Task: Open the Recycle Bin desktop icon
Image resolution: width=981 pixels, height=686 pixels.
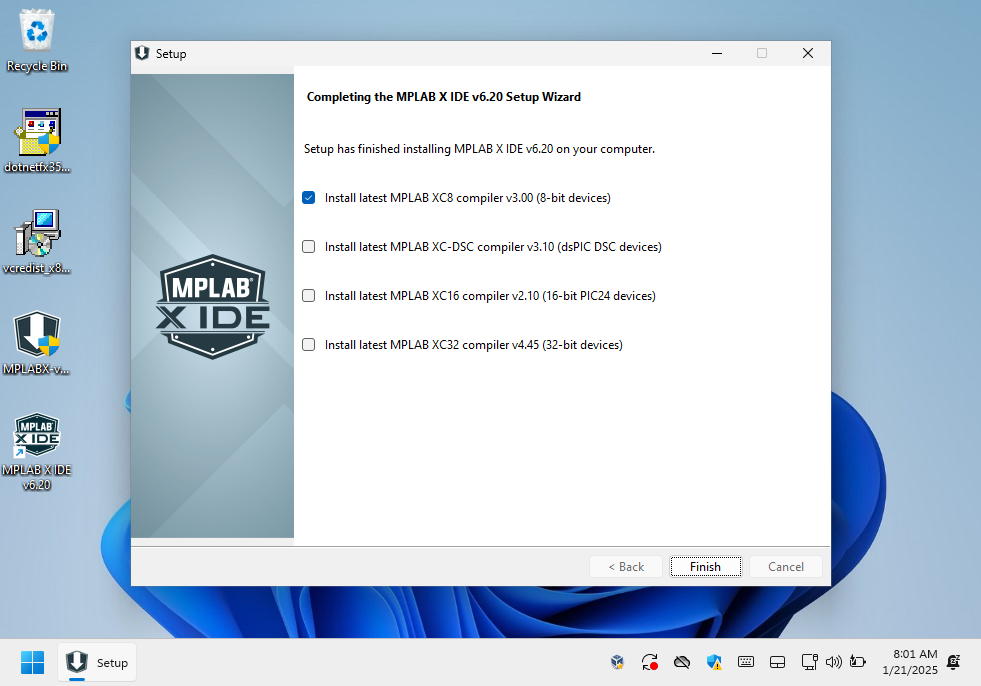Action: coord(37,41)
